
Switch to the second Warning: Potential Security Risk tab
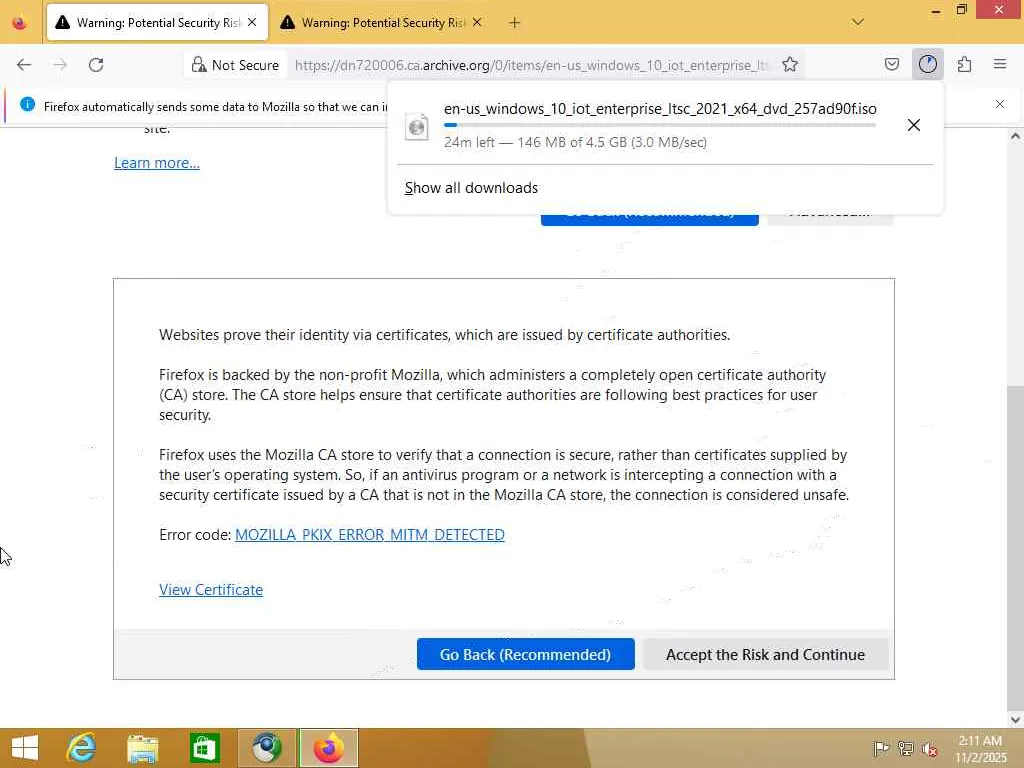point(382,23)
